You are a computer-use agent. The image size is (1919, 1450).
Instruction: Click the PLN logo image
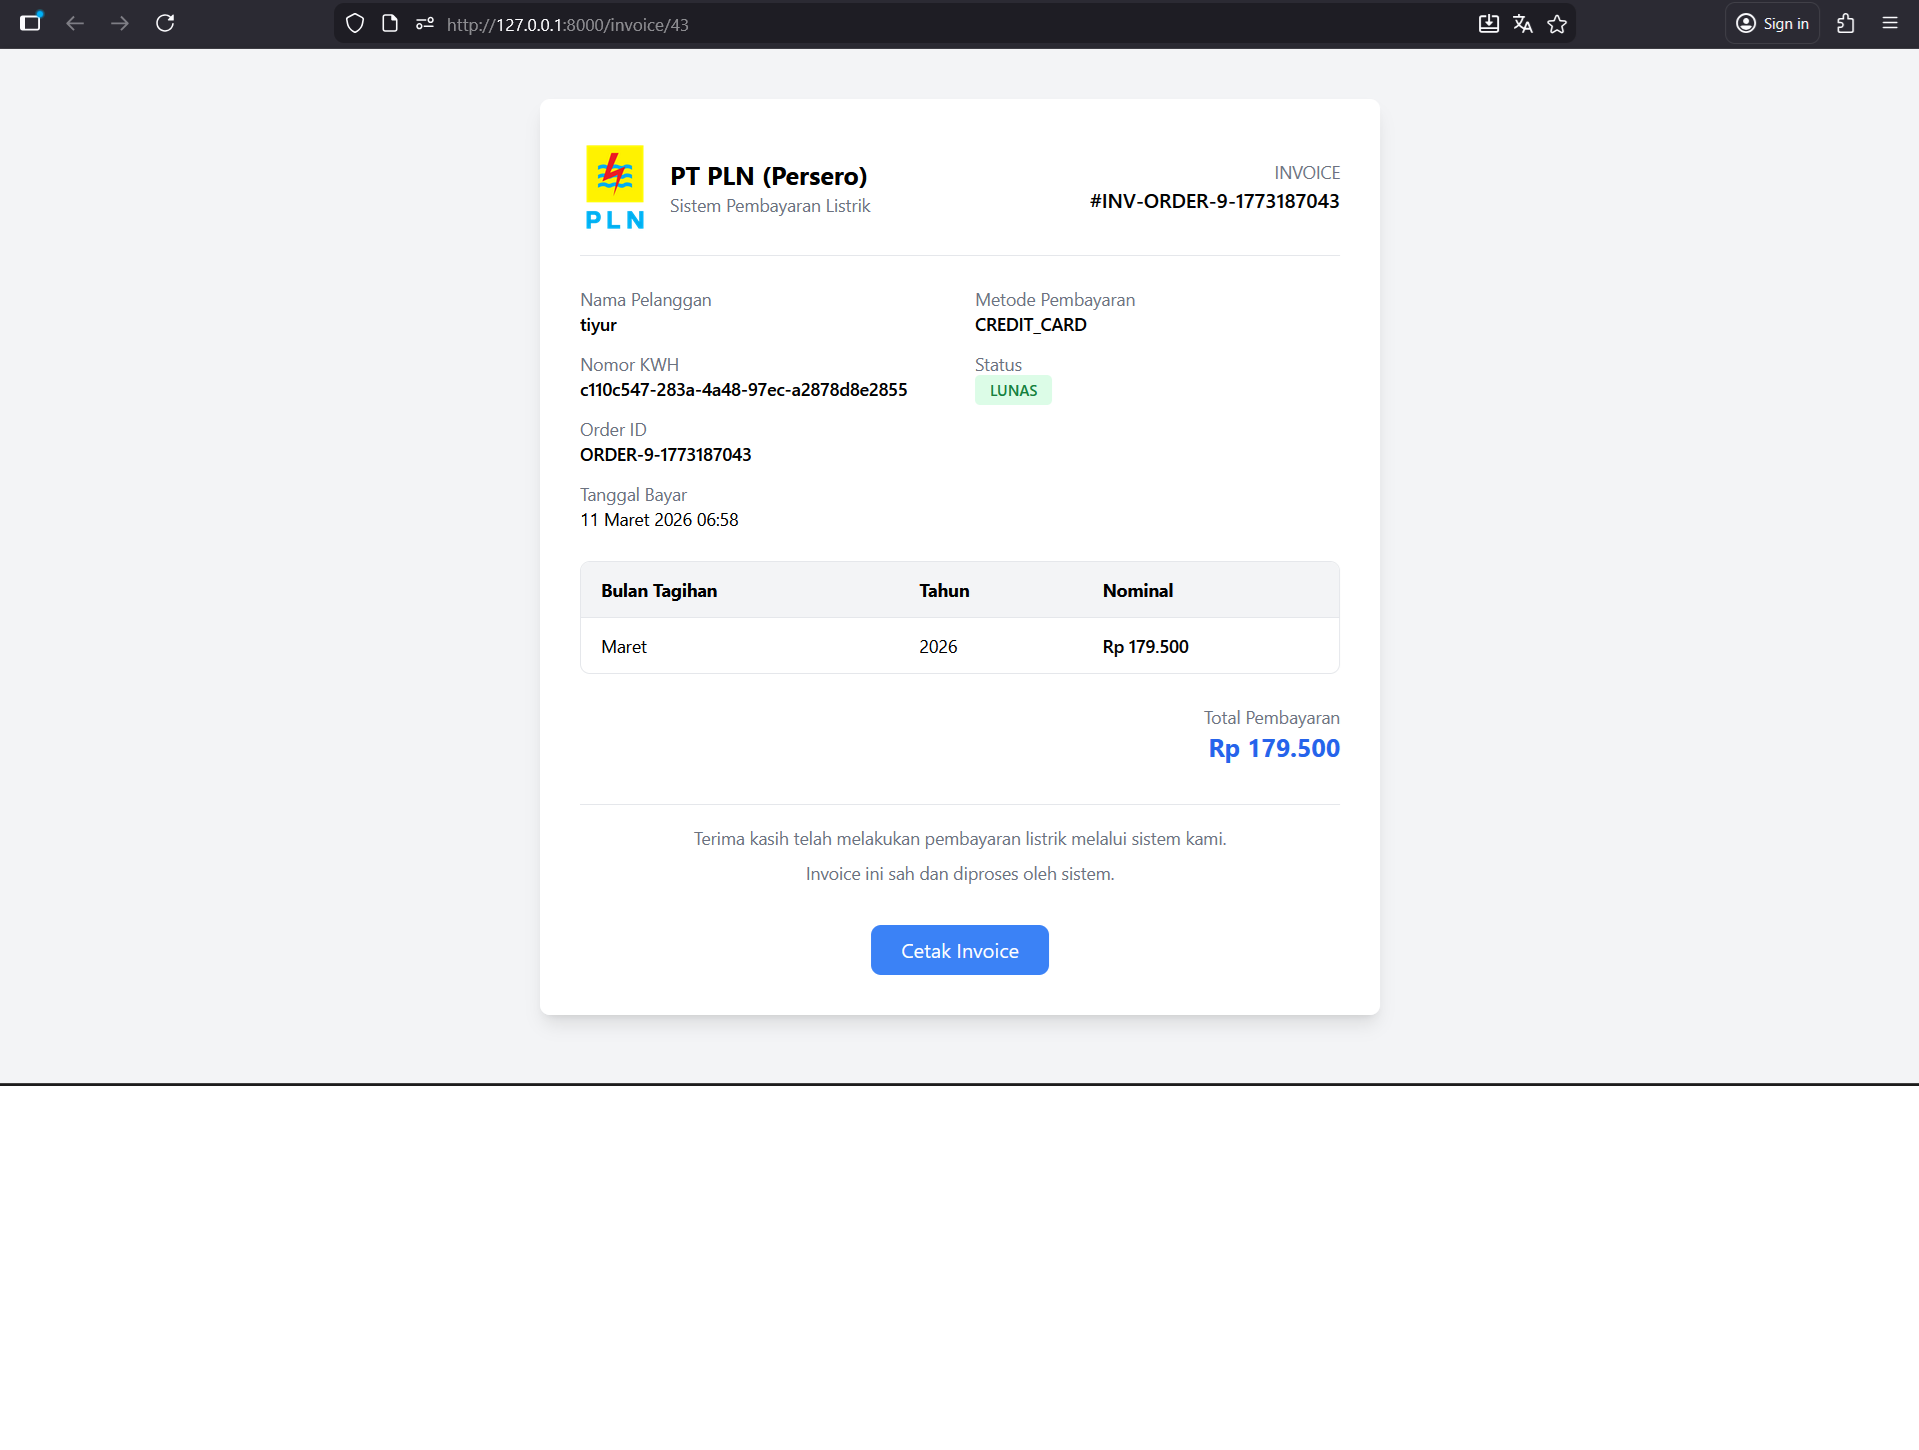[615, 187]
